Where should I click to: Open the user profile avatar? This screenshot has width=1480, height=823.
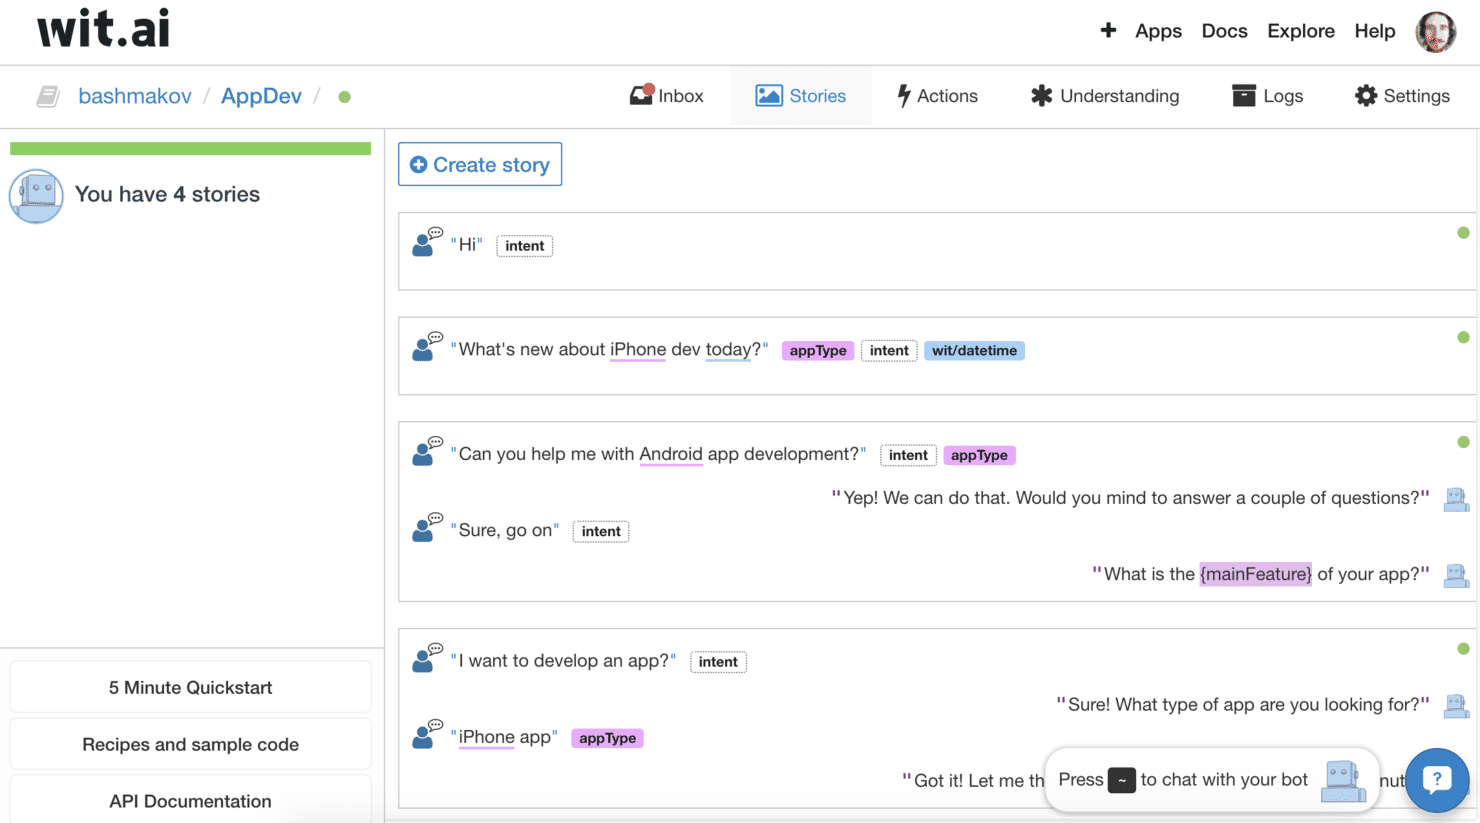click(1435, 32)
